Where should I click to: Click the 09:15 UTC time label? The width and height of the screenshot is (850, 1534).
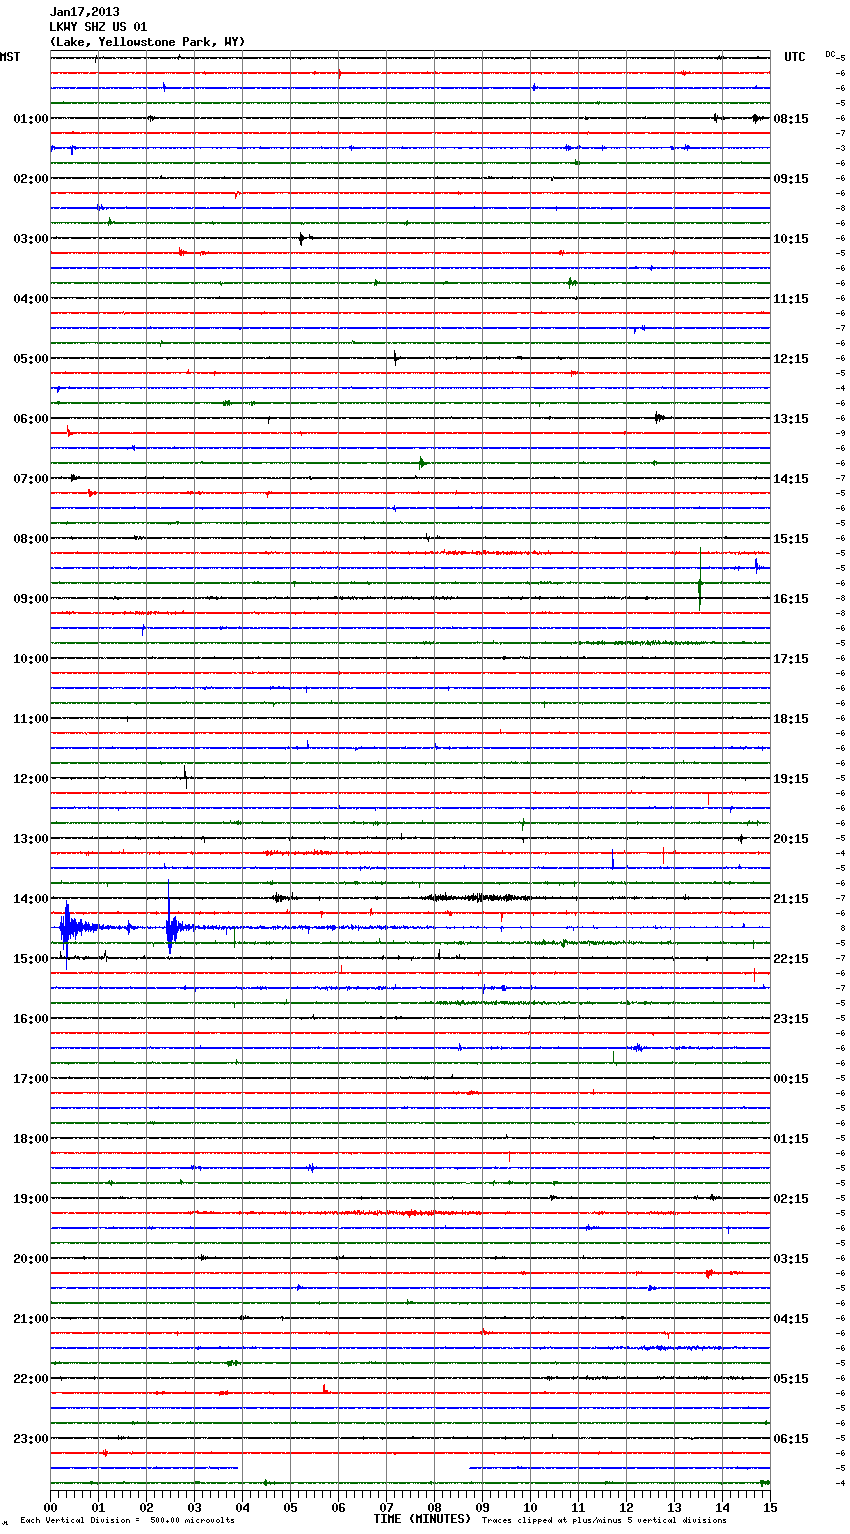[x=791, y=179]
